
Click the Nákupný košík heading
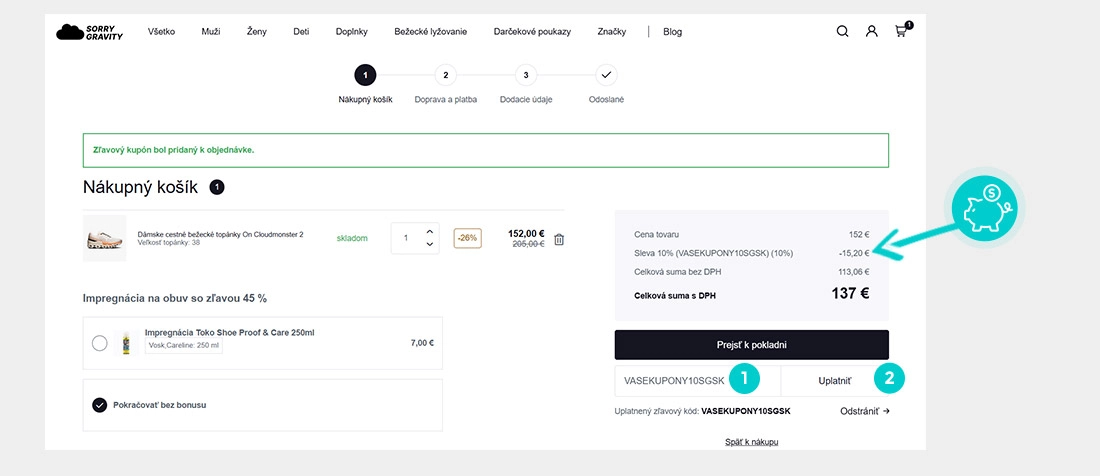140,187
